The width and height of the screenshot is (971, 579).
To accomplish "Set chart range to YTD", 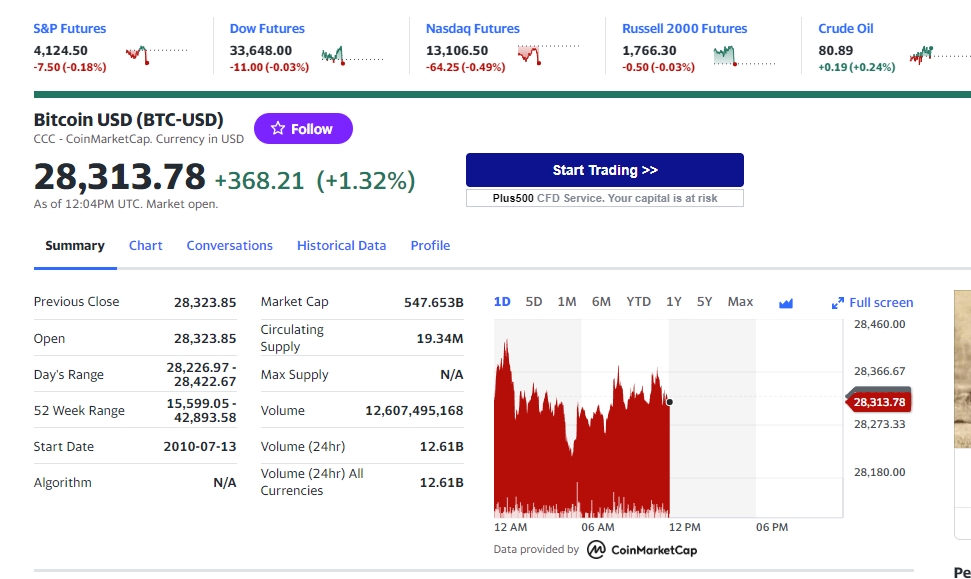I will pos(638,302).
